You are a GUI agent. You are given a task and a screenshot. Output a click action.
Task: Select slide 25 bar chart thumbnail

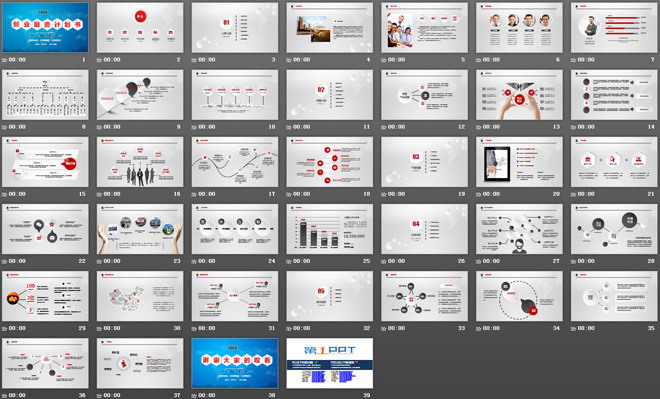[x=330, y=229]
